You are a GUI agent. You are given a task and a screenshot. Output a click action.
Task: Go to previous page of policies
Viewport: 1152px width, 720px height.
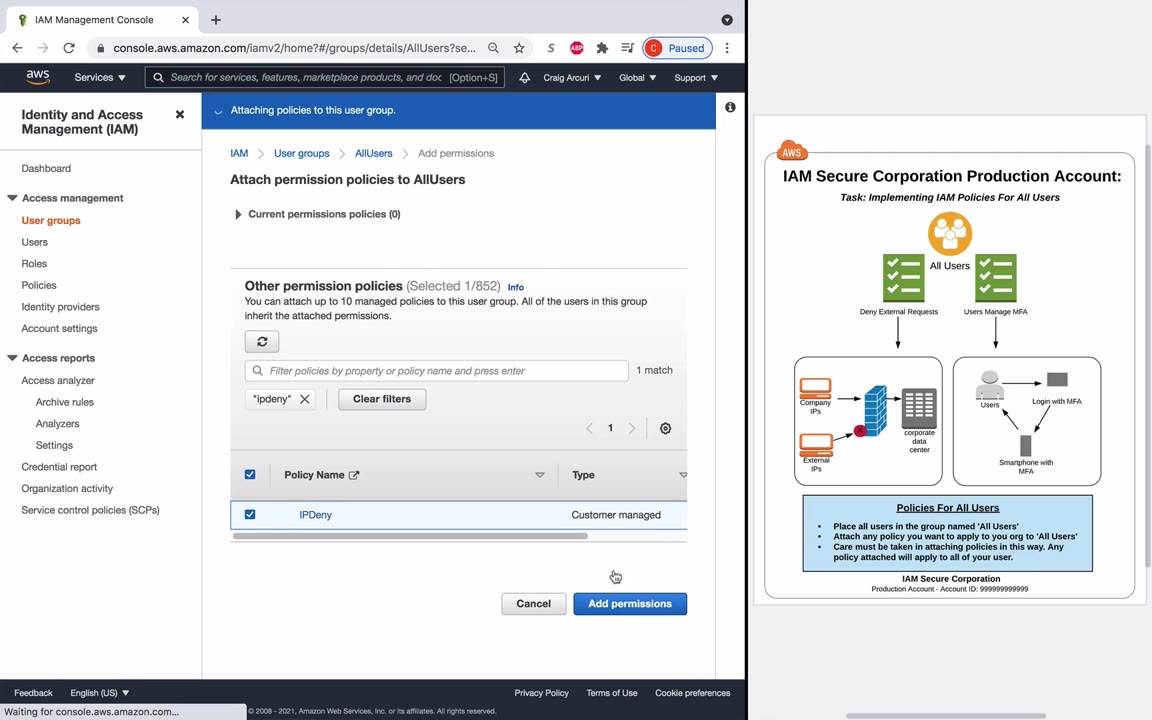point(589,428)
